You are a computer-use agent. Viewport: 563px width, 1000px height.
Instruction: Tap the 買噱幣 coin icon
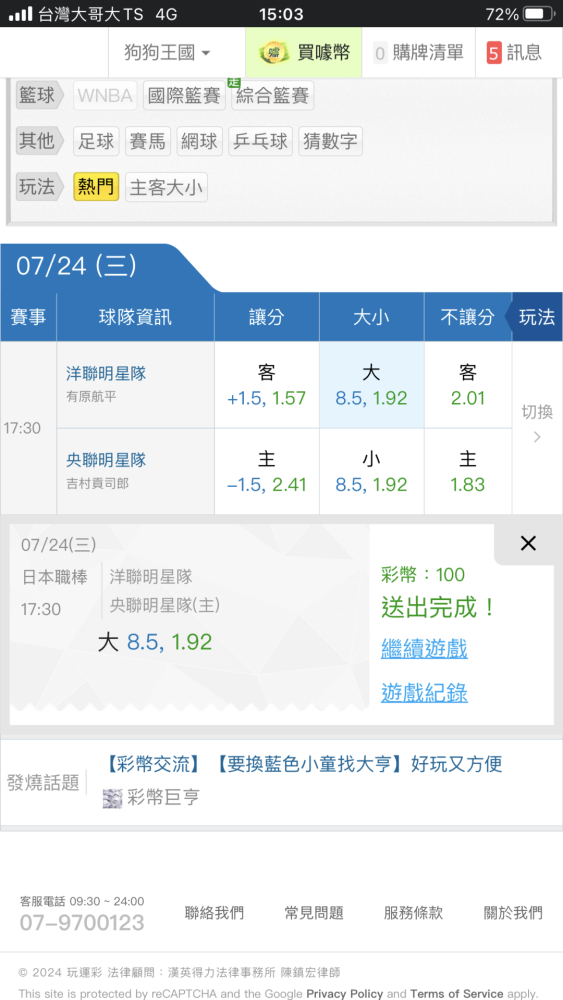tap(274, 53)
